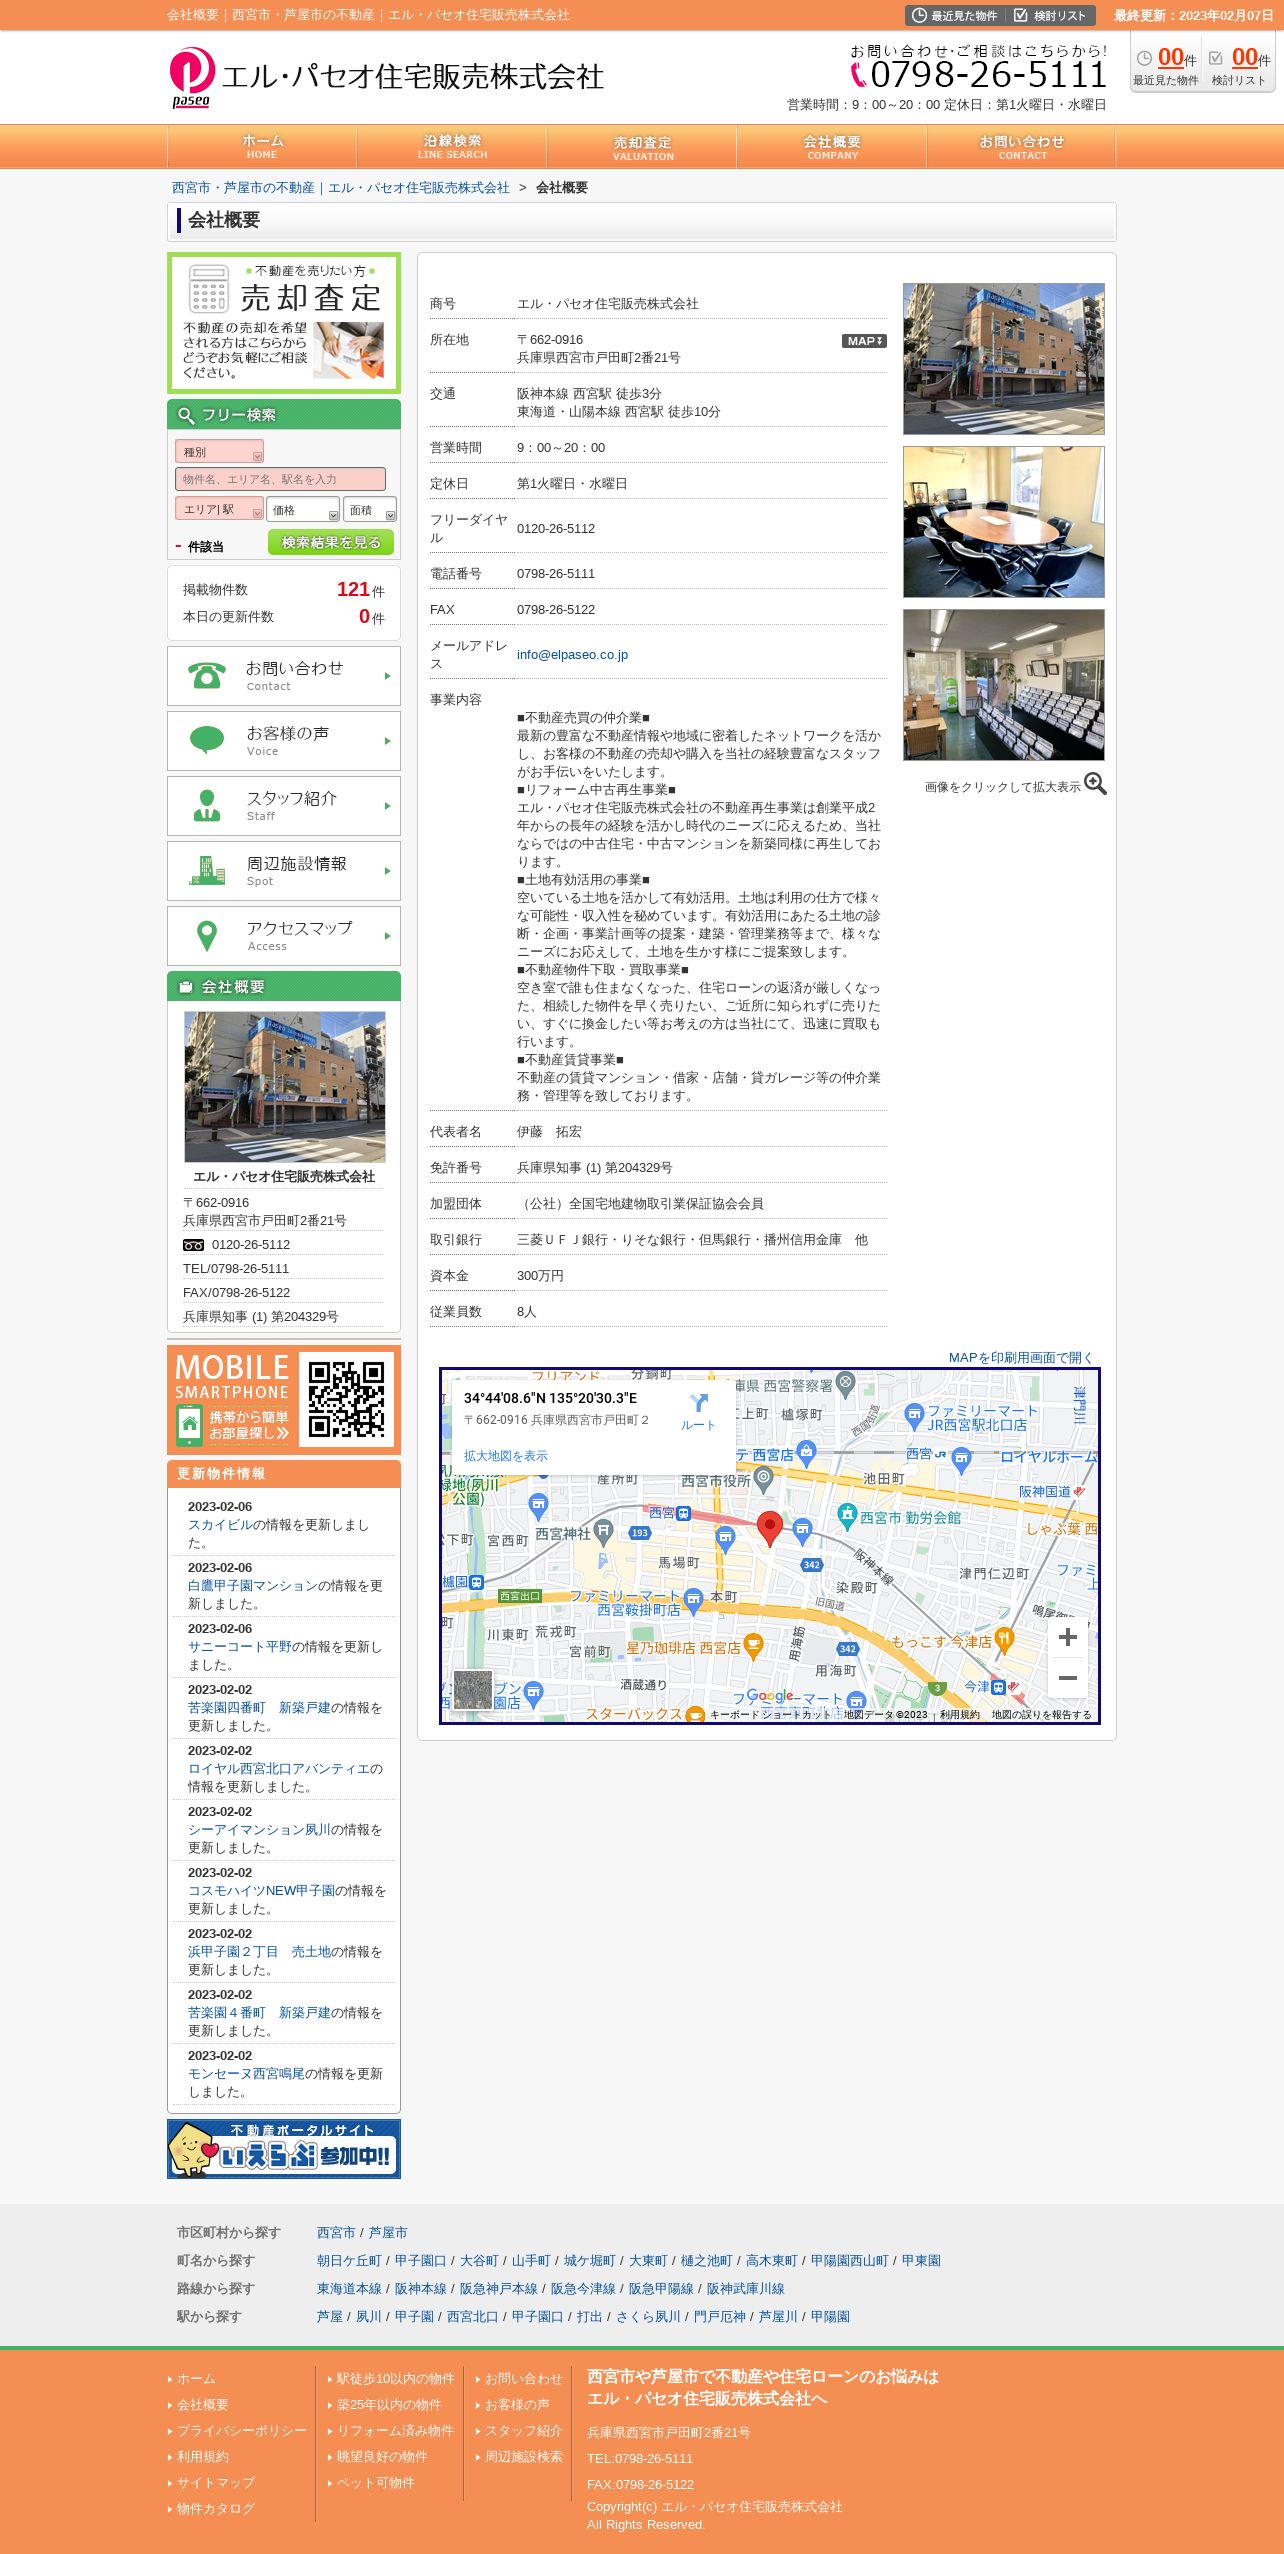Open the サニーコート平野 update link
The height and width of the screenshot is (2554, 1284).
pyautogui.click(x=240, y=1647)
